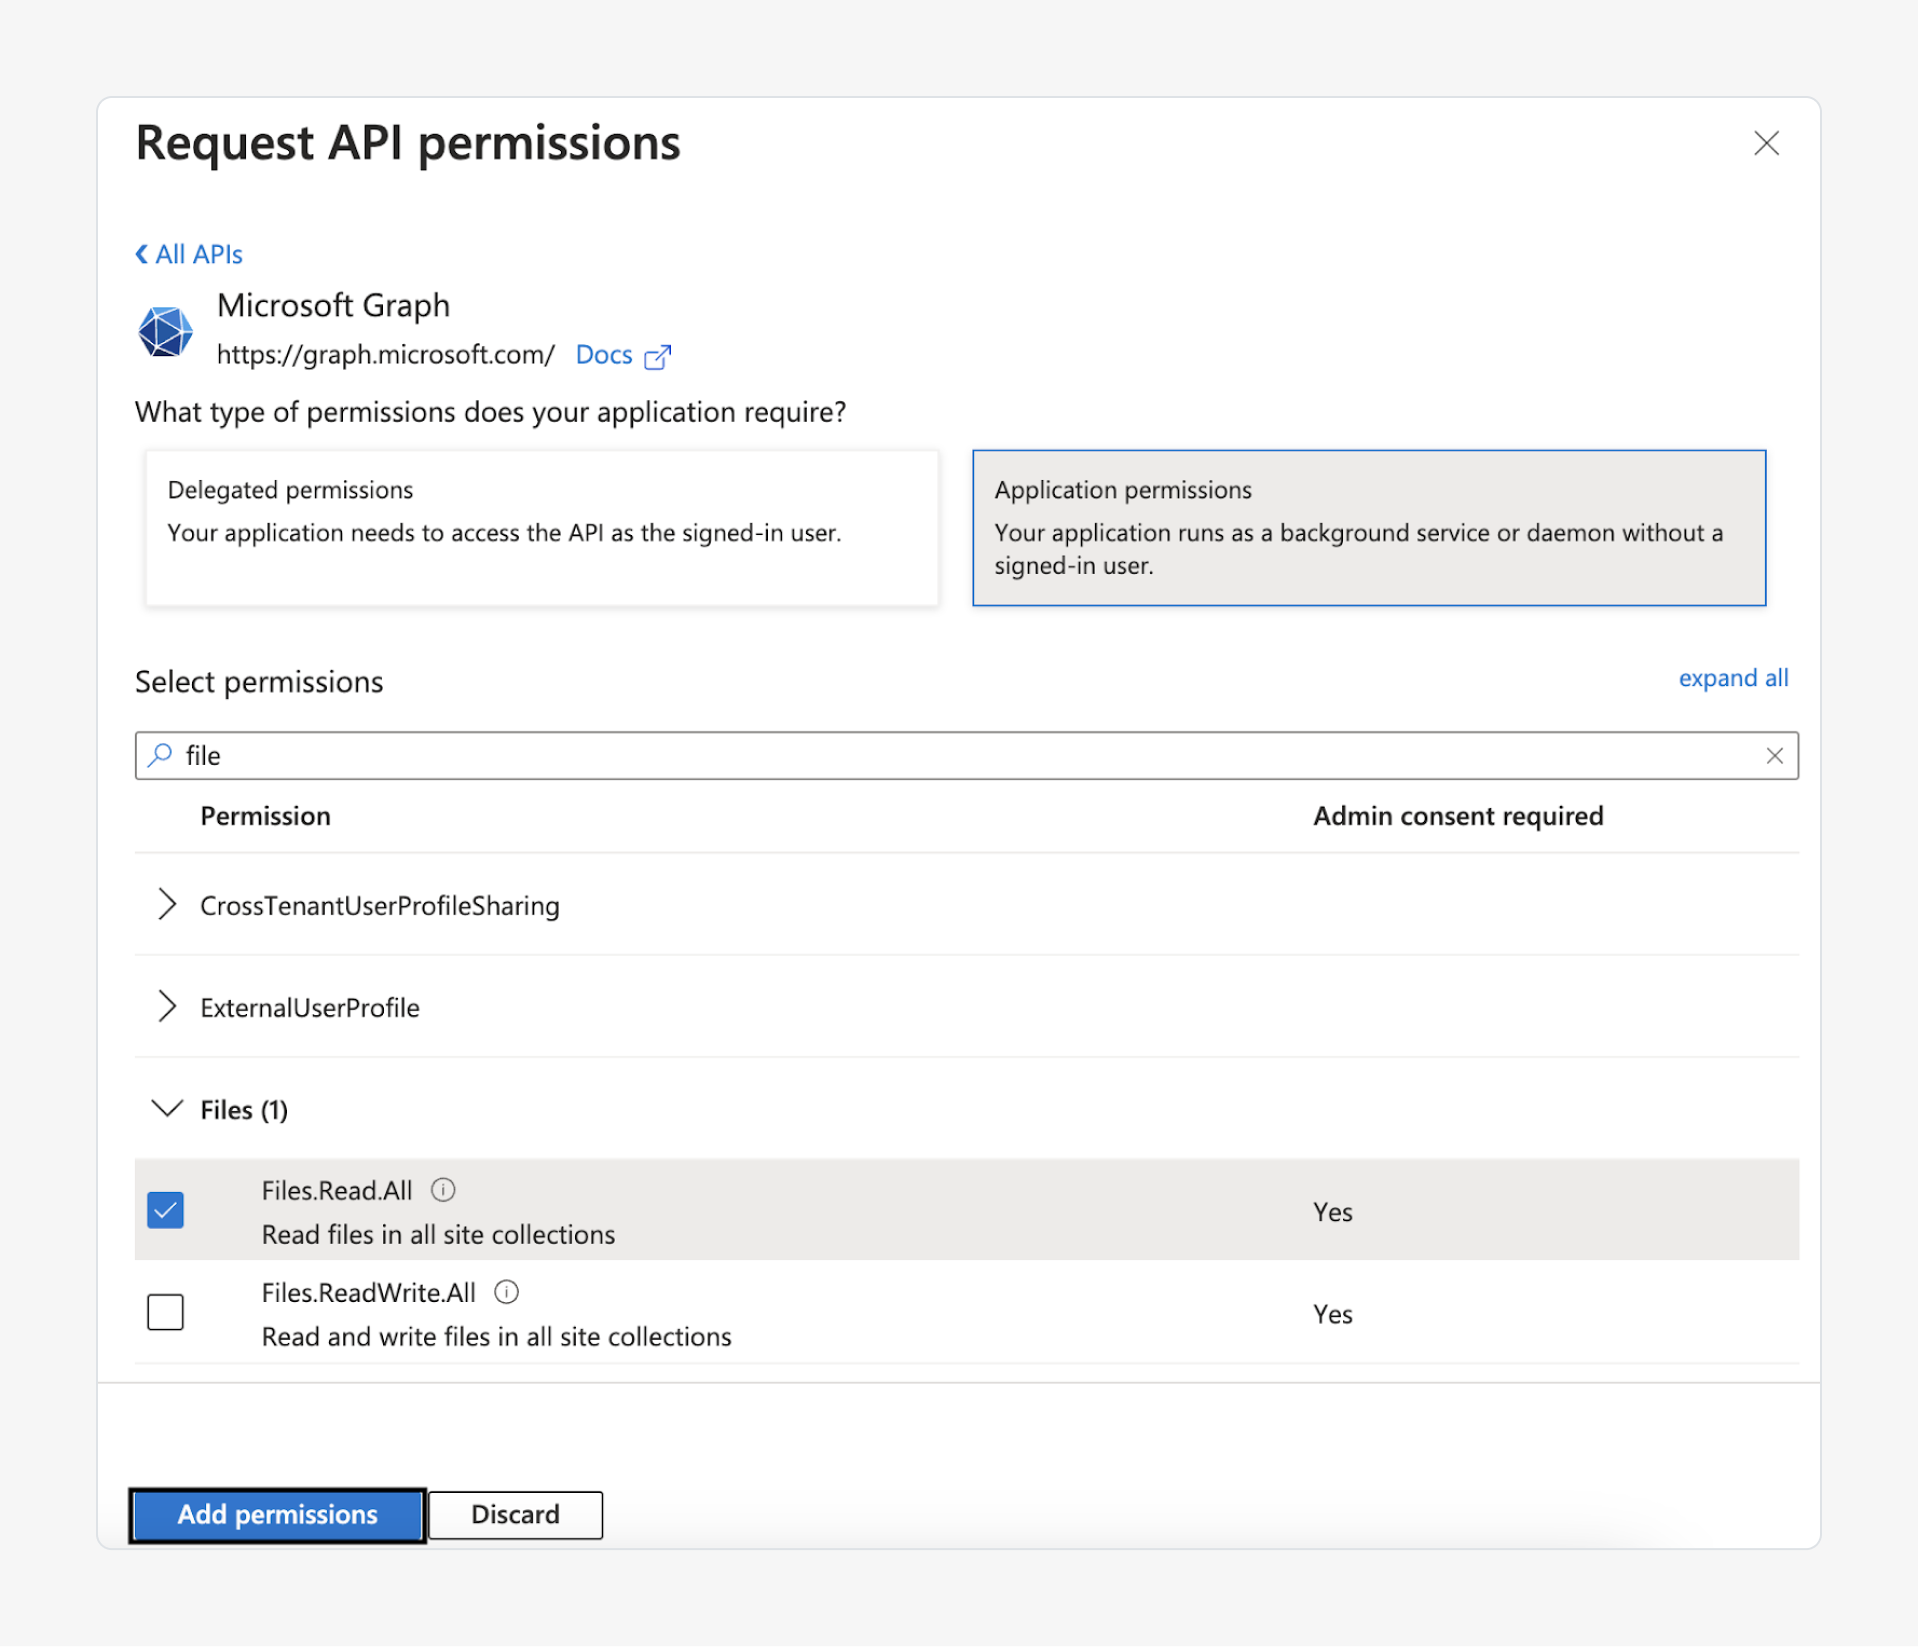Click the back chevron beside All APIs

(x=142, y=254)
